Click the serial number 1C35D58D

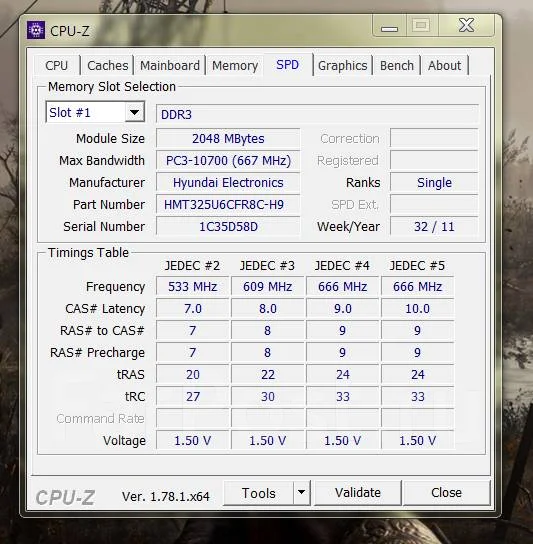[228, 227]
